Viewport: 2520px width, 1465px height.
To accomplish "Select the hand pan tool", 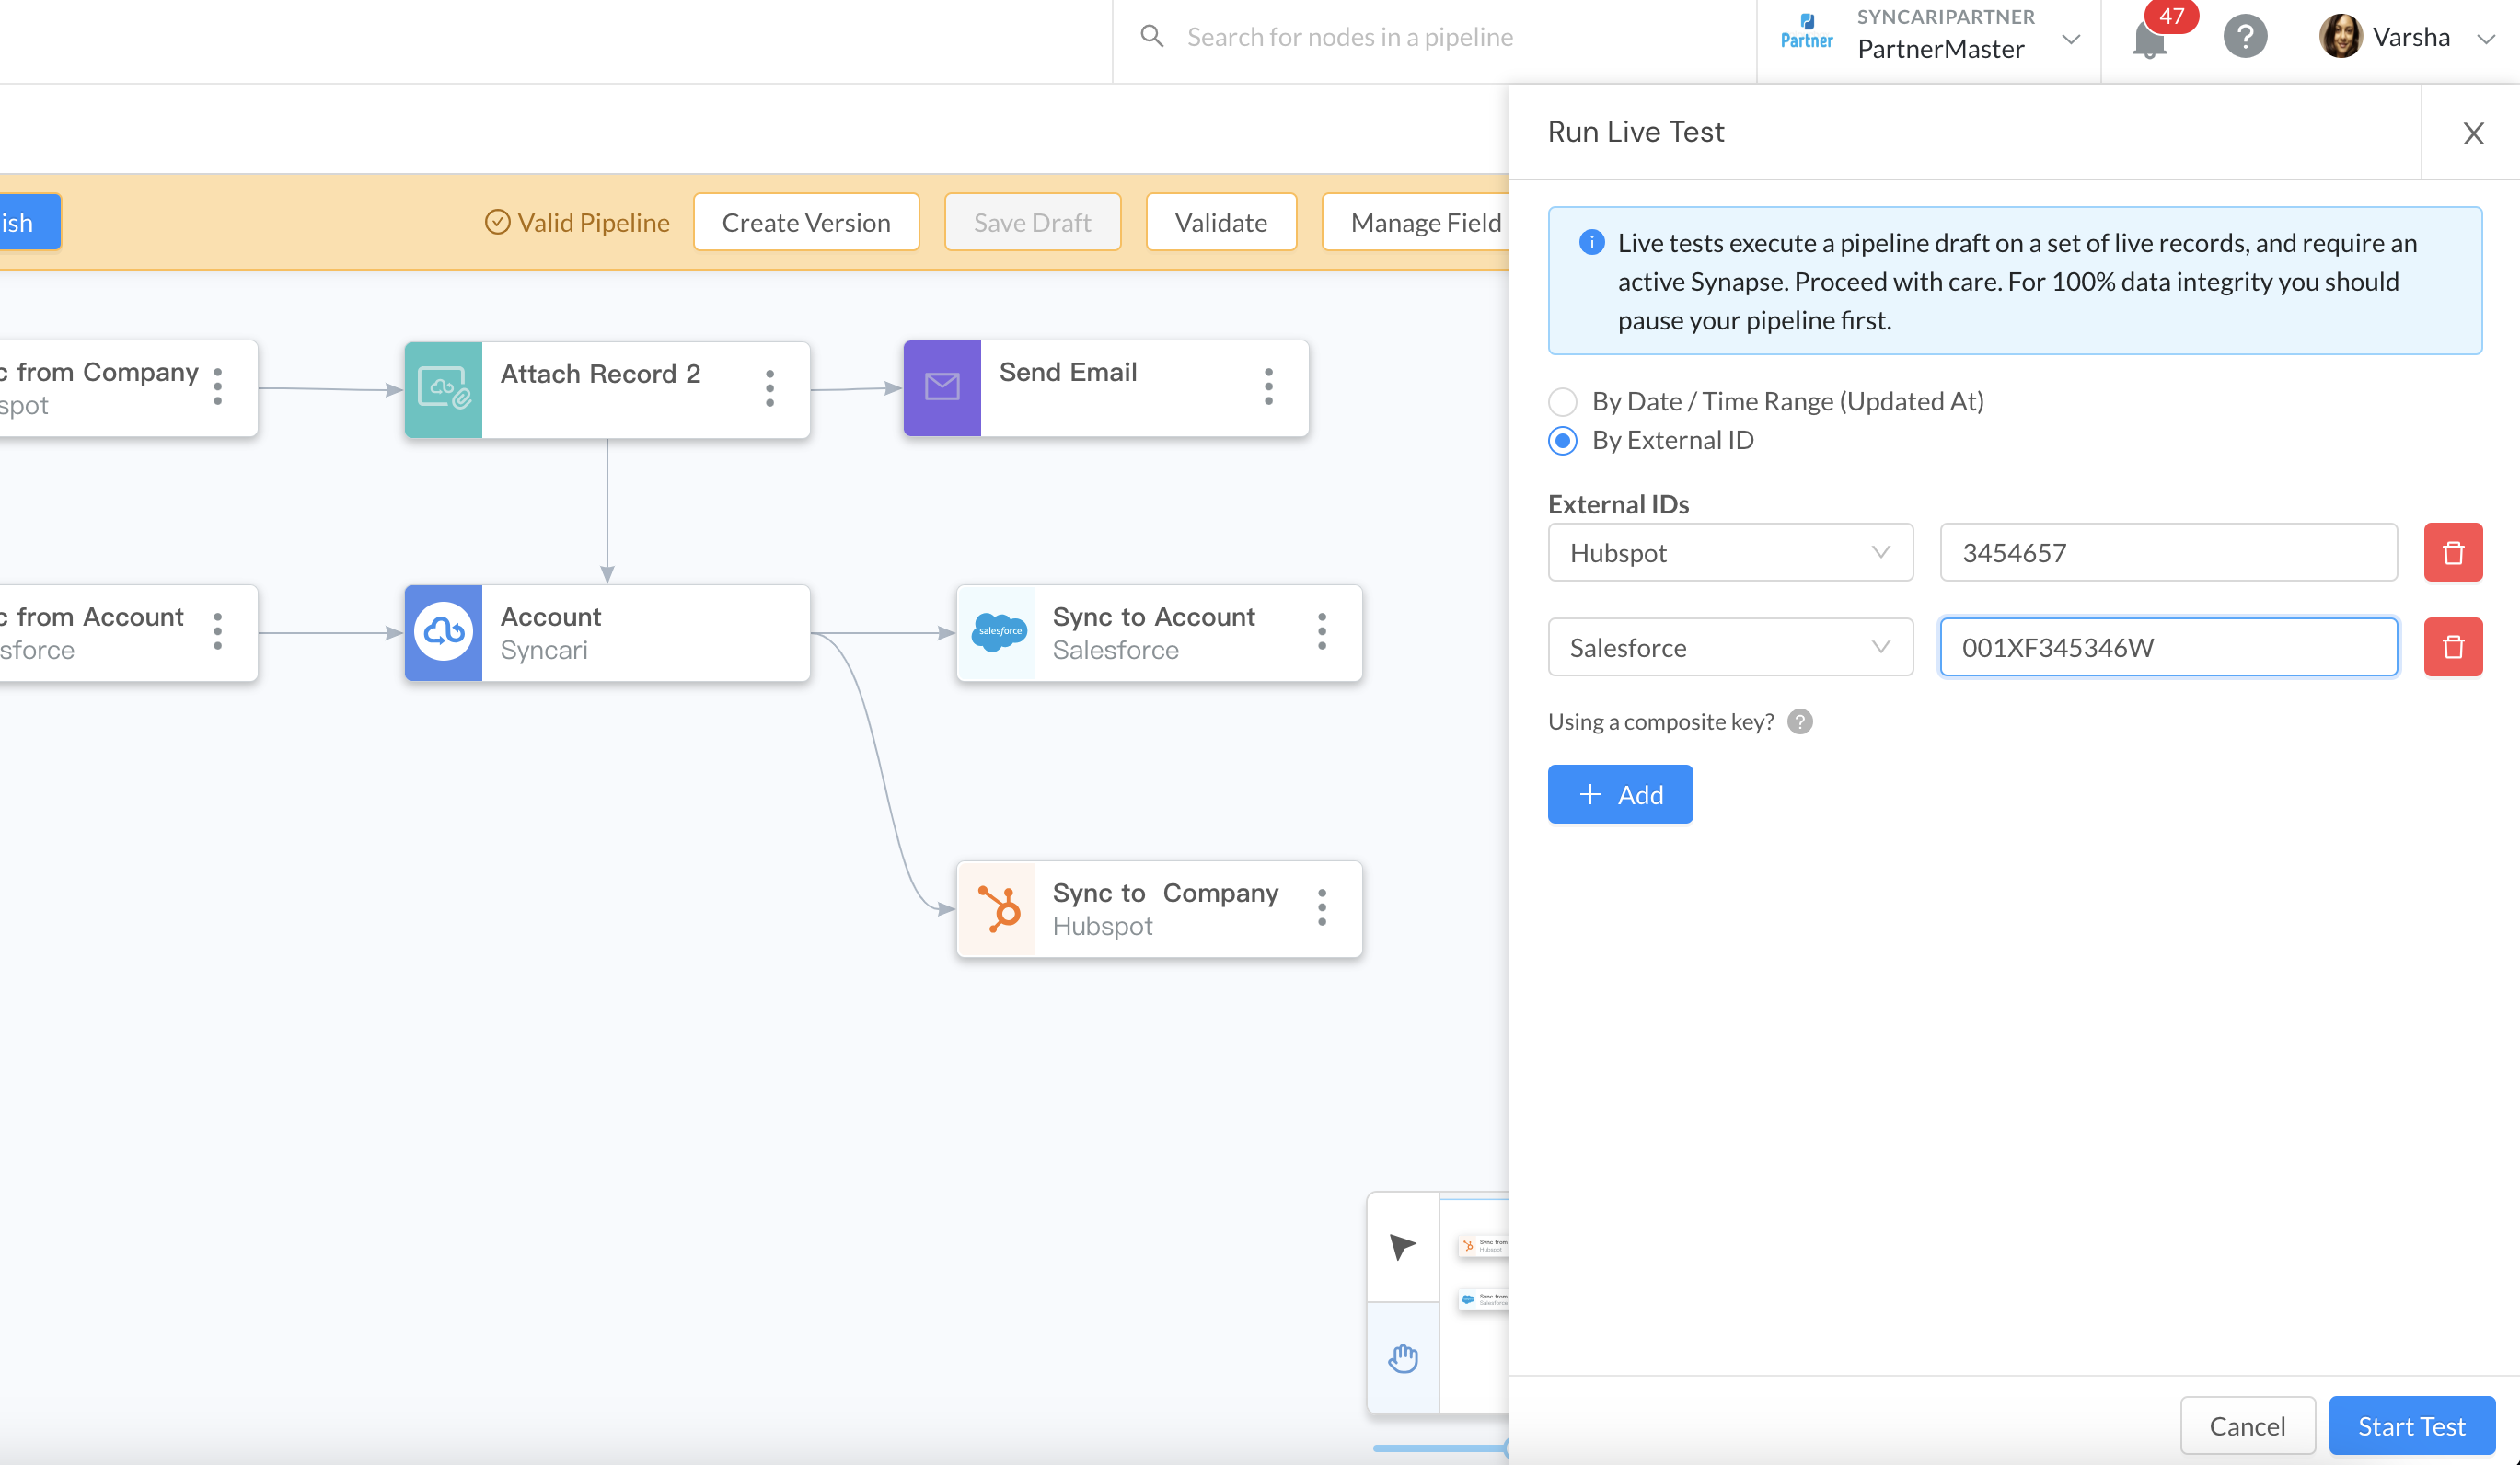I will click(1402, 1358).
